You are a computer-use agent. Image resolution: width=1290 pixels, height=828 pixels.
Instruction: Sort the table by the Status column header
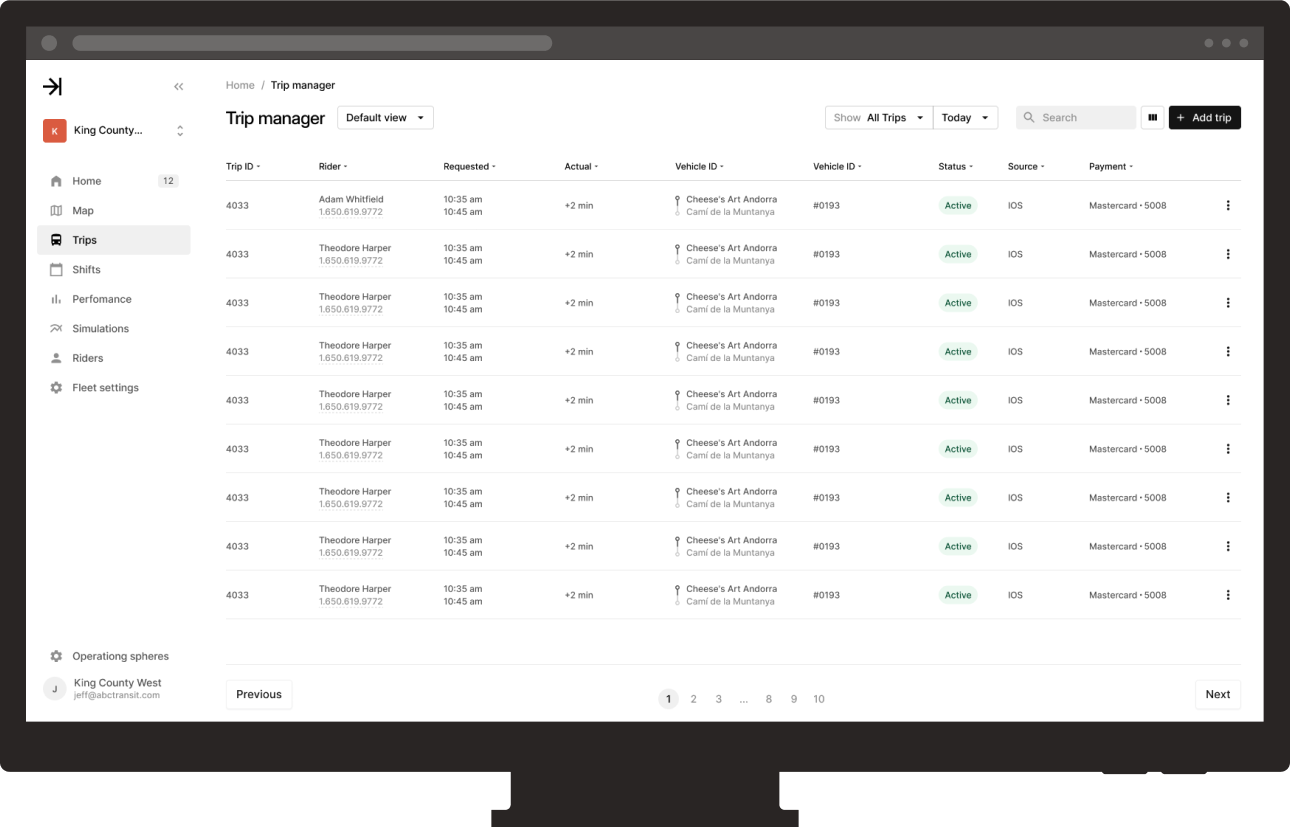pos(955,166)
